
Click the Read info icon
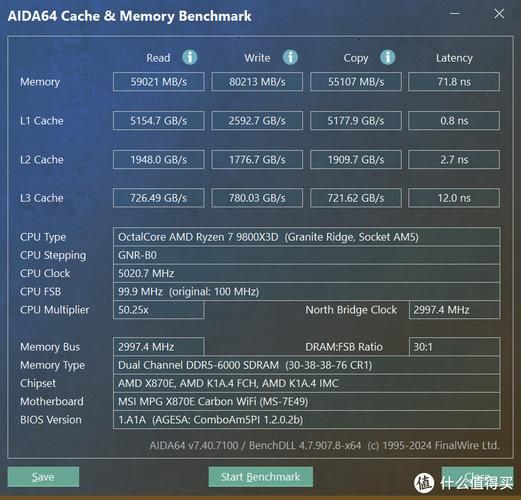(x=190, y=57)
